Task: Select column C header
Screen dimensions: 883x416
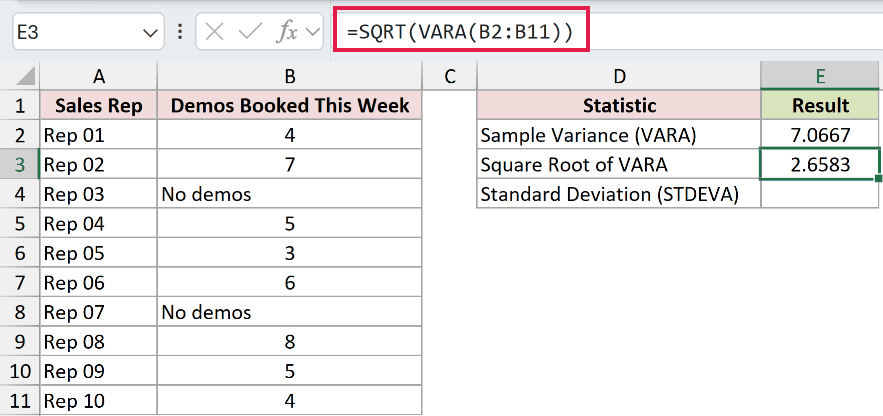Action: [449, 77]
